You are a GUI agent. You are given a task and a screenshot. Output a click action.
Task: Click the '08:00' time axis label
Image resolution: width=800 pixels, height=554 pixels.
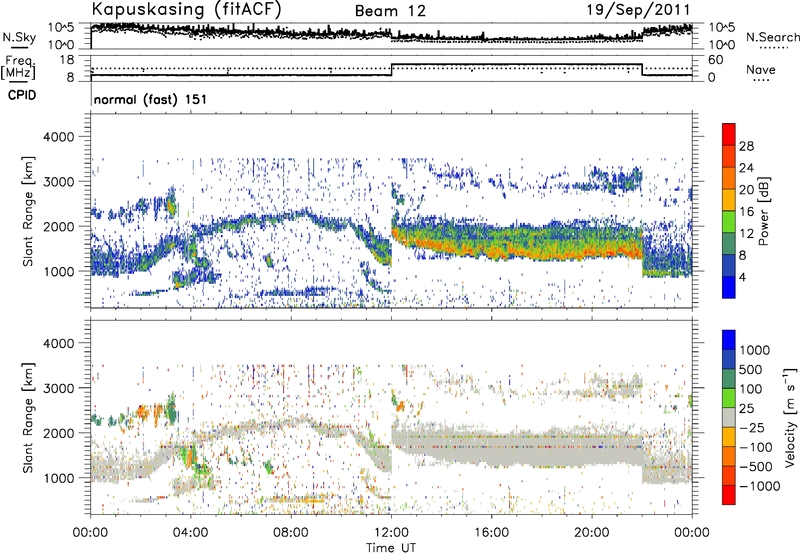[291, 533]
